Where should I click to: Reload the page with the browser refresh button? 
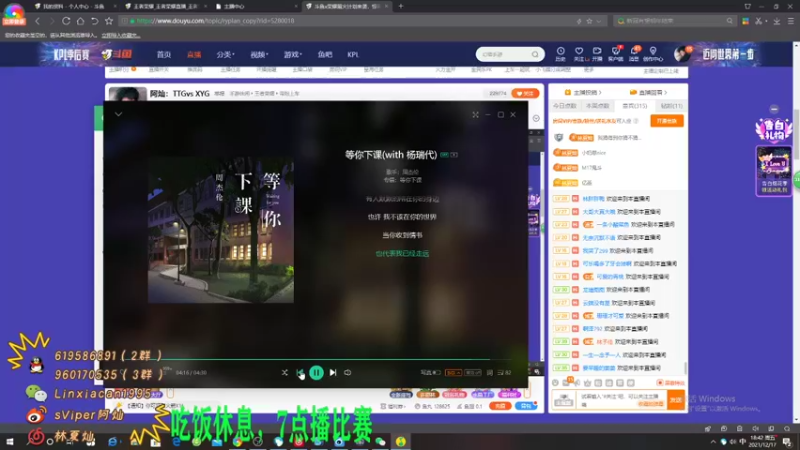66,21
